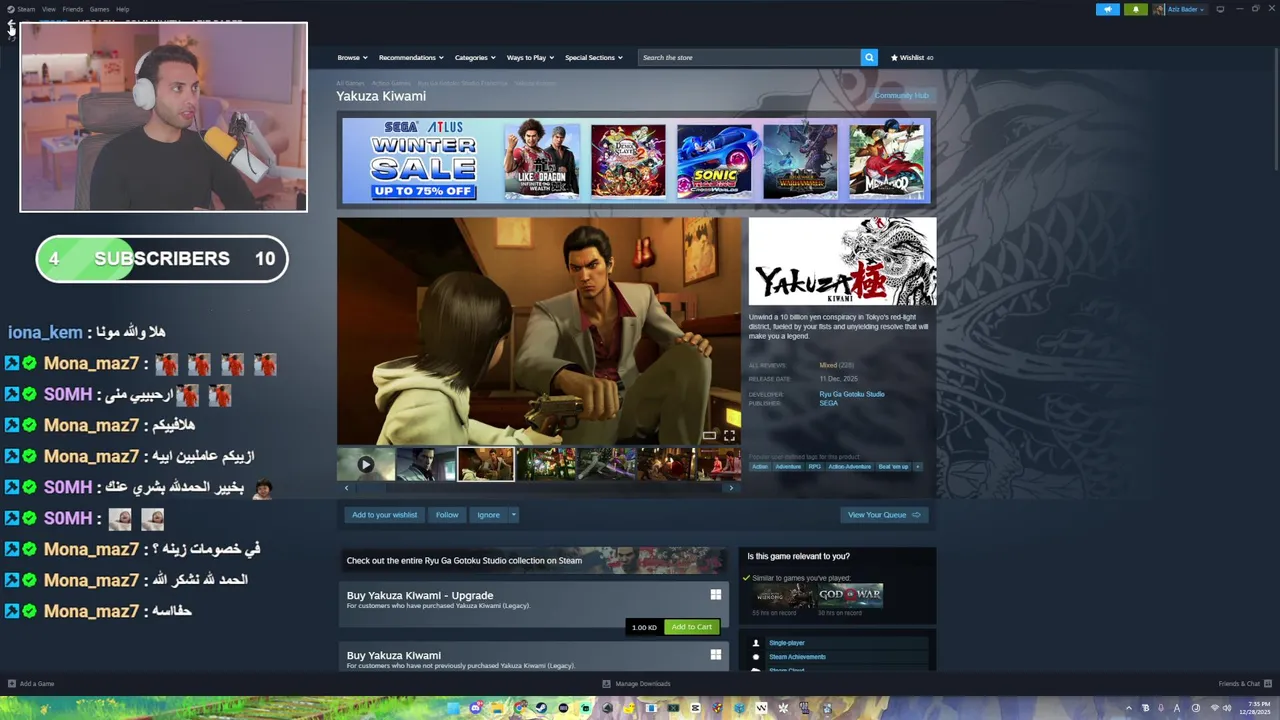Expand the Categories dropdown

[x=474, y=57]
